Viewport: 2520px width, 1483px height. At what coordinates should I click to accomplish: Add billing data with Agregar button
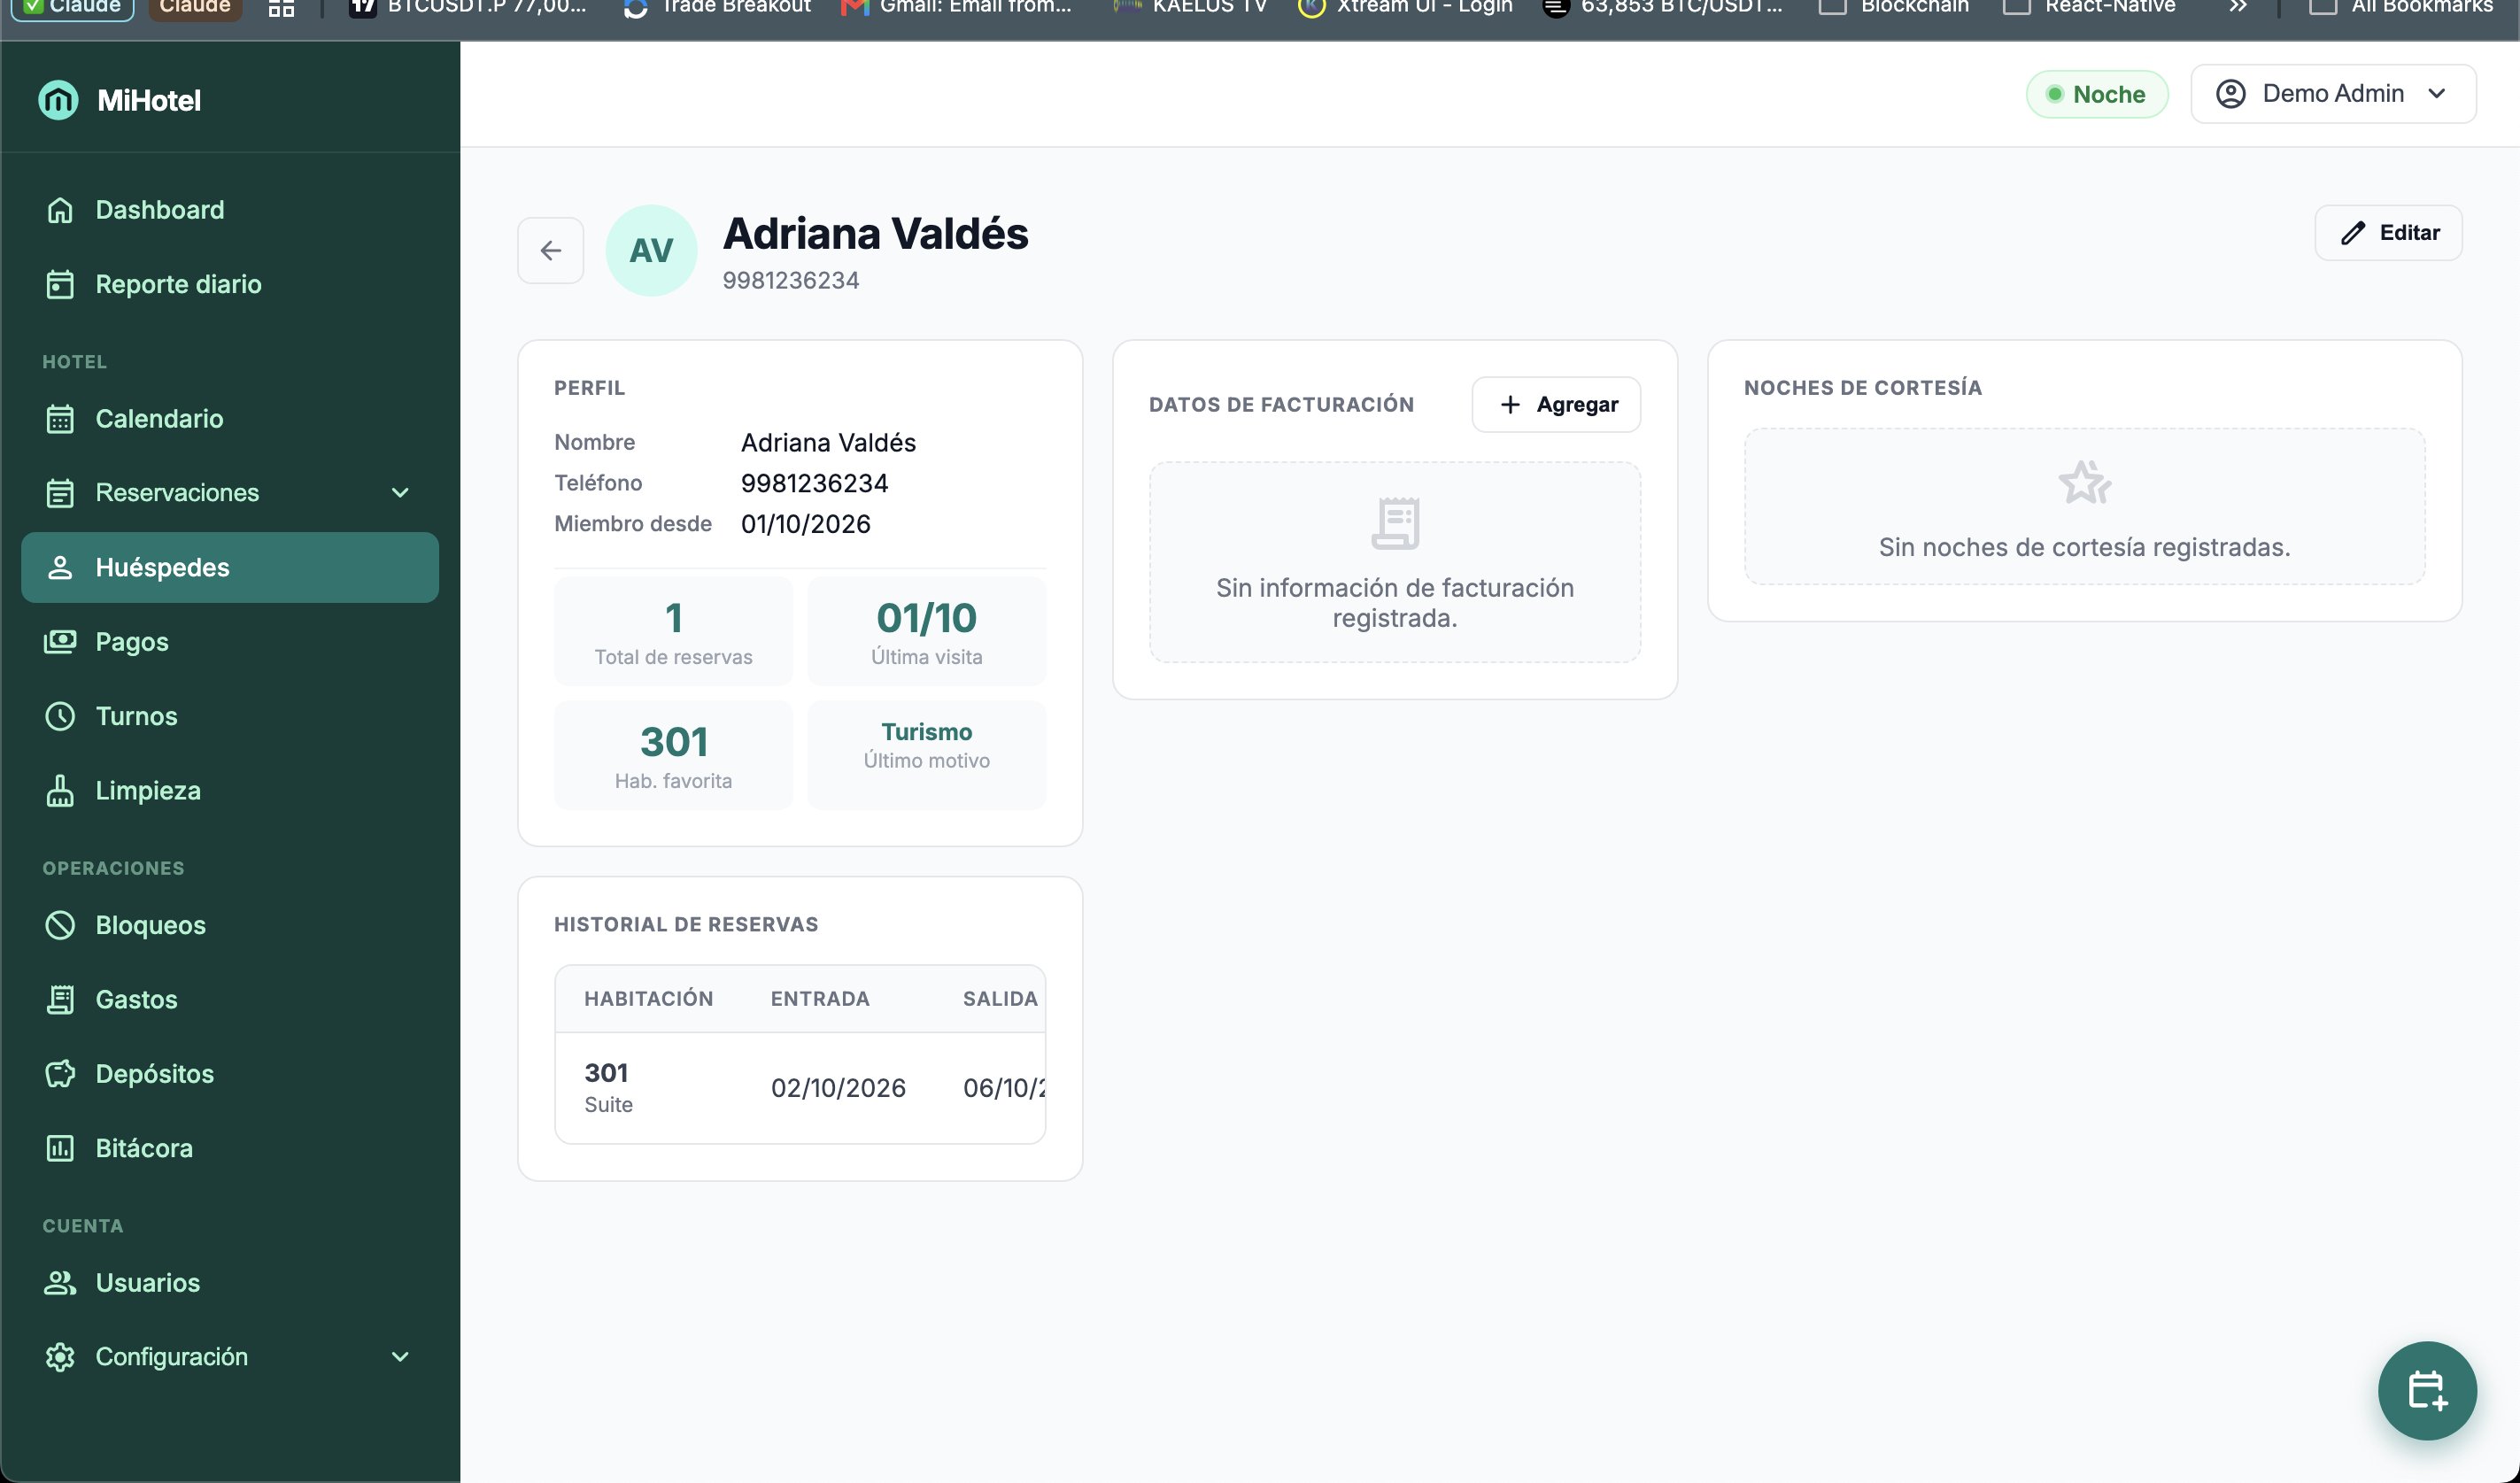pyautogui.click(x=1556, y=404)
